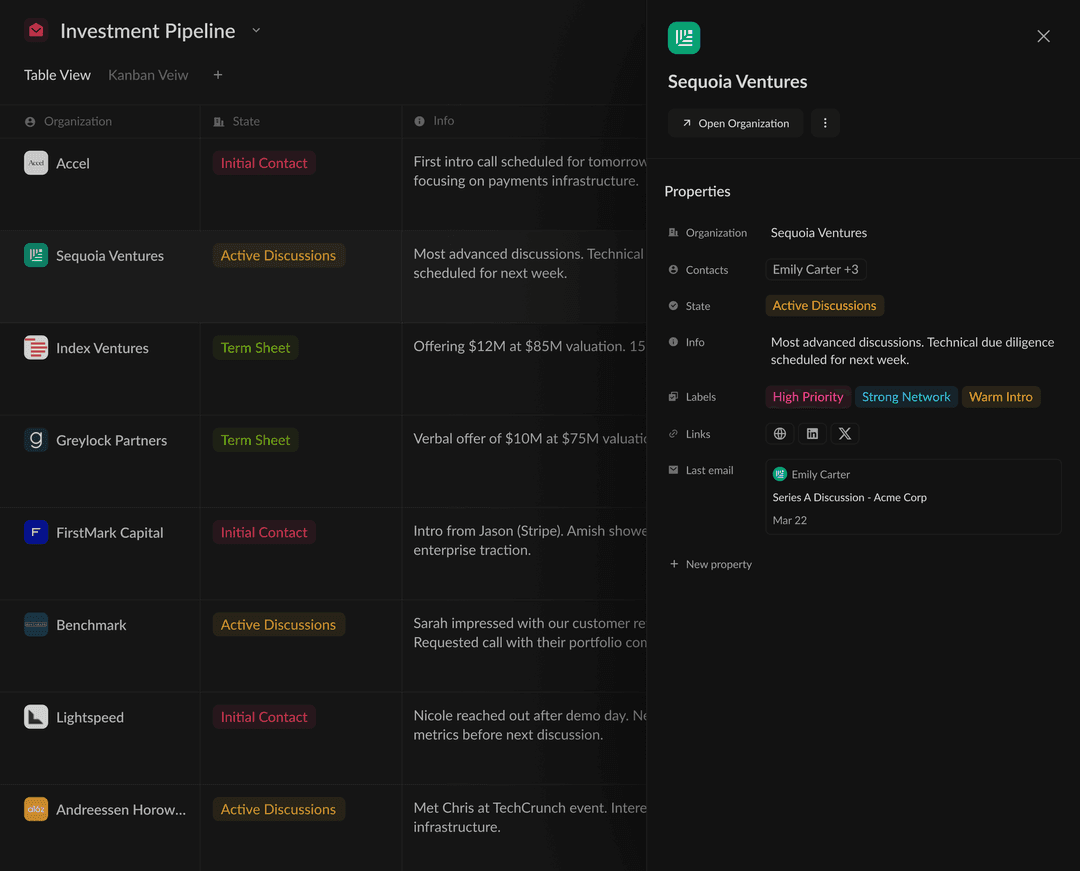Open the X (Twitter) link icon
Viewport: 1080px width, 871px height.
point(844,434)
